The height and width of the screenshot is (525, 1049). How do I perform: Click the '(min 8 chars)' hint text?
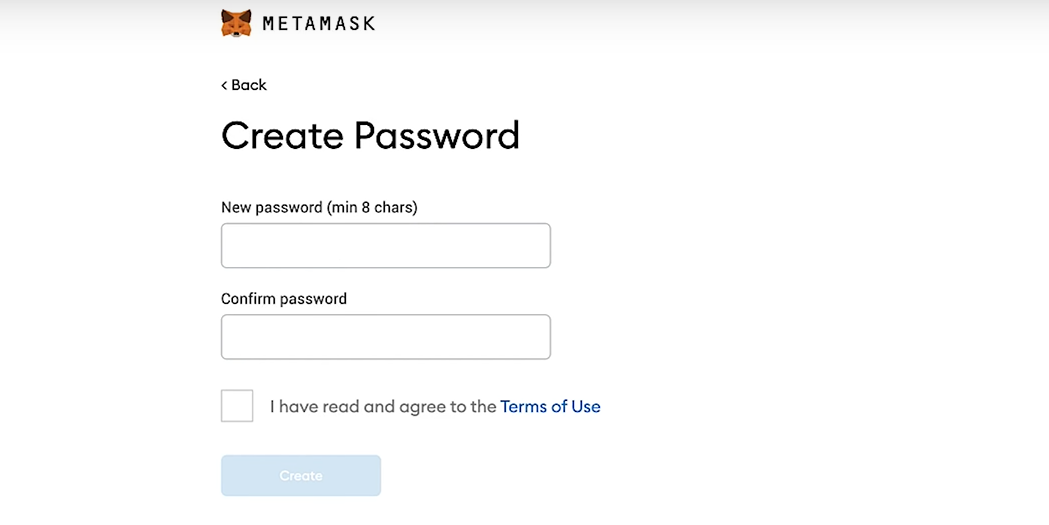pyautogui.click(x=372, y=207)
